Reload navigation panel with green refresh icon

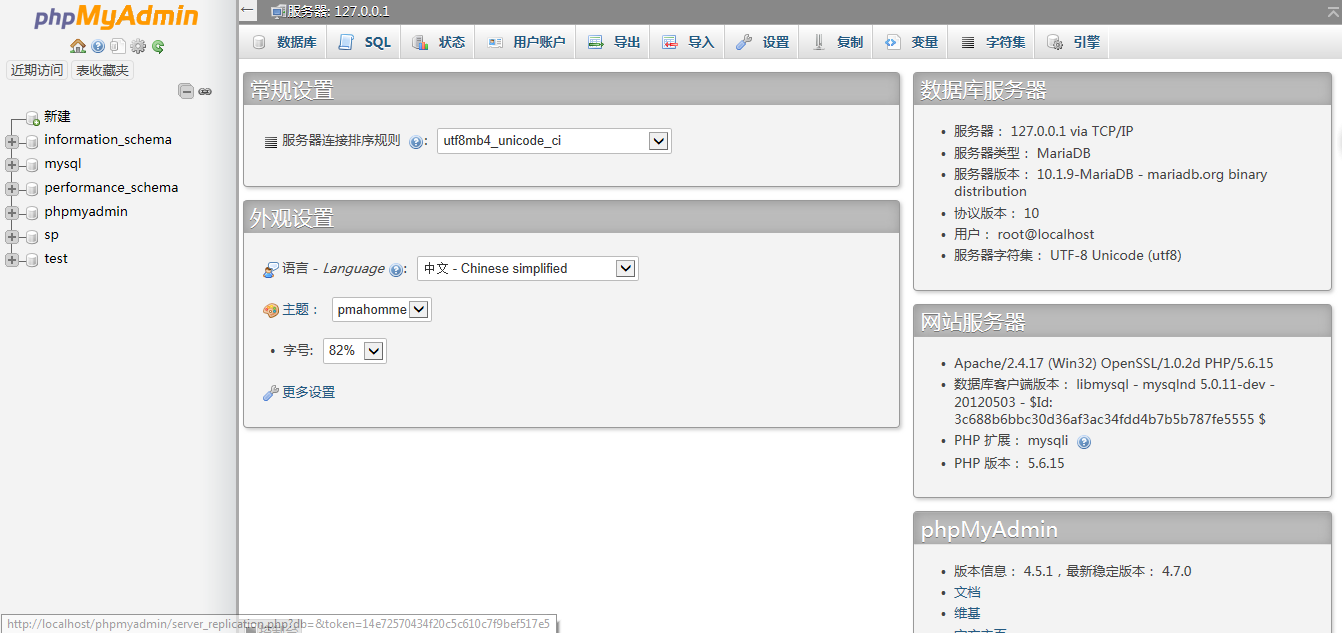click(x=158, y=46)
